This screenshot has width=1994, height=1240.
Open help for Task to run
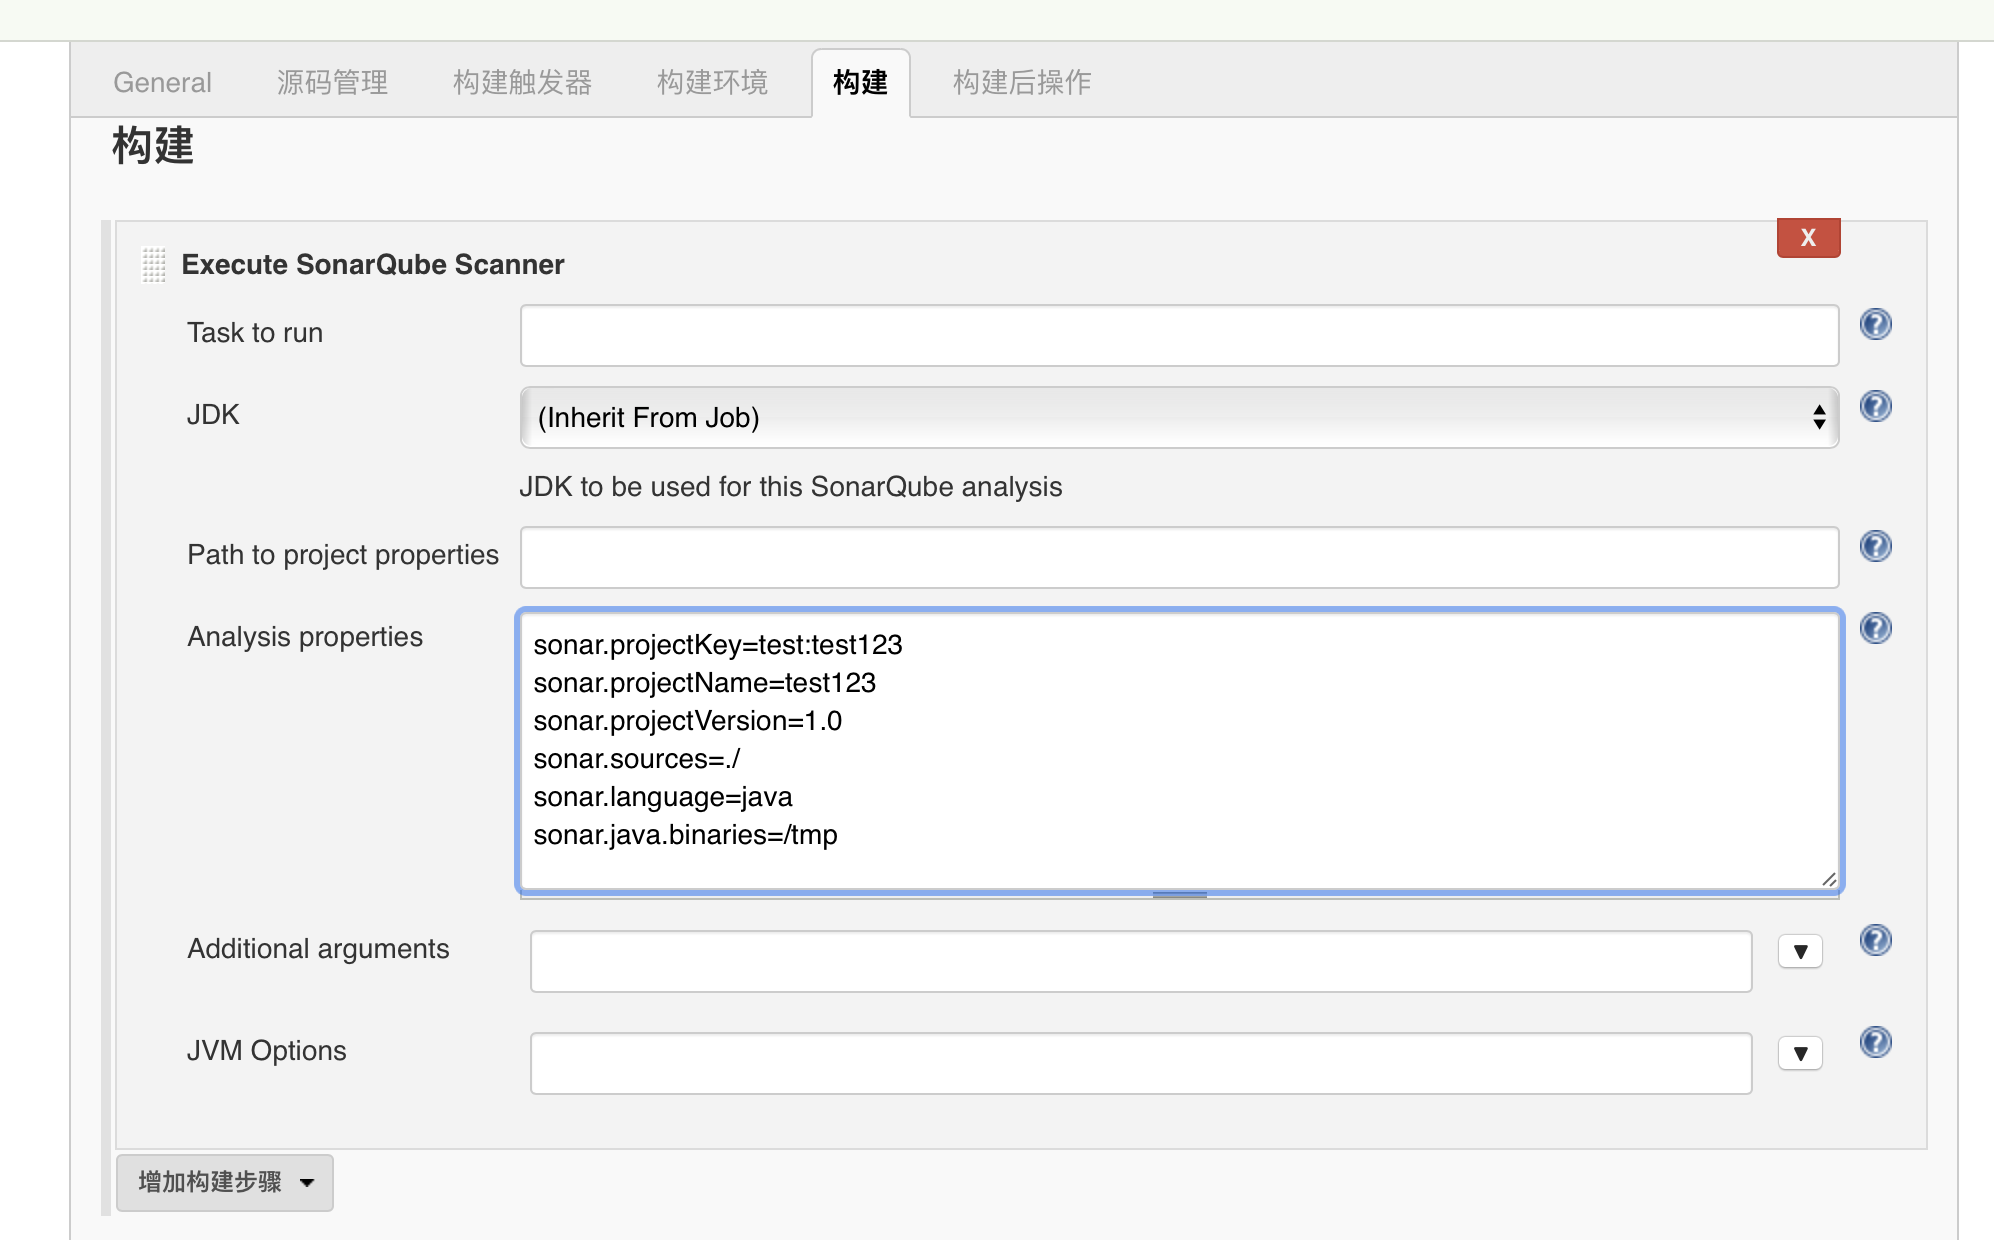click(x=1875, y=324)
